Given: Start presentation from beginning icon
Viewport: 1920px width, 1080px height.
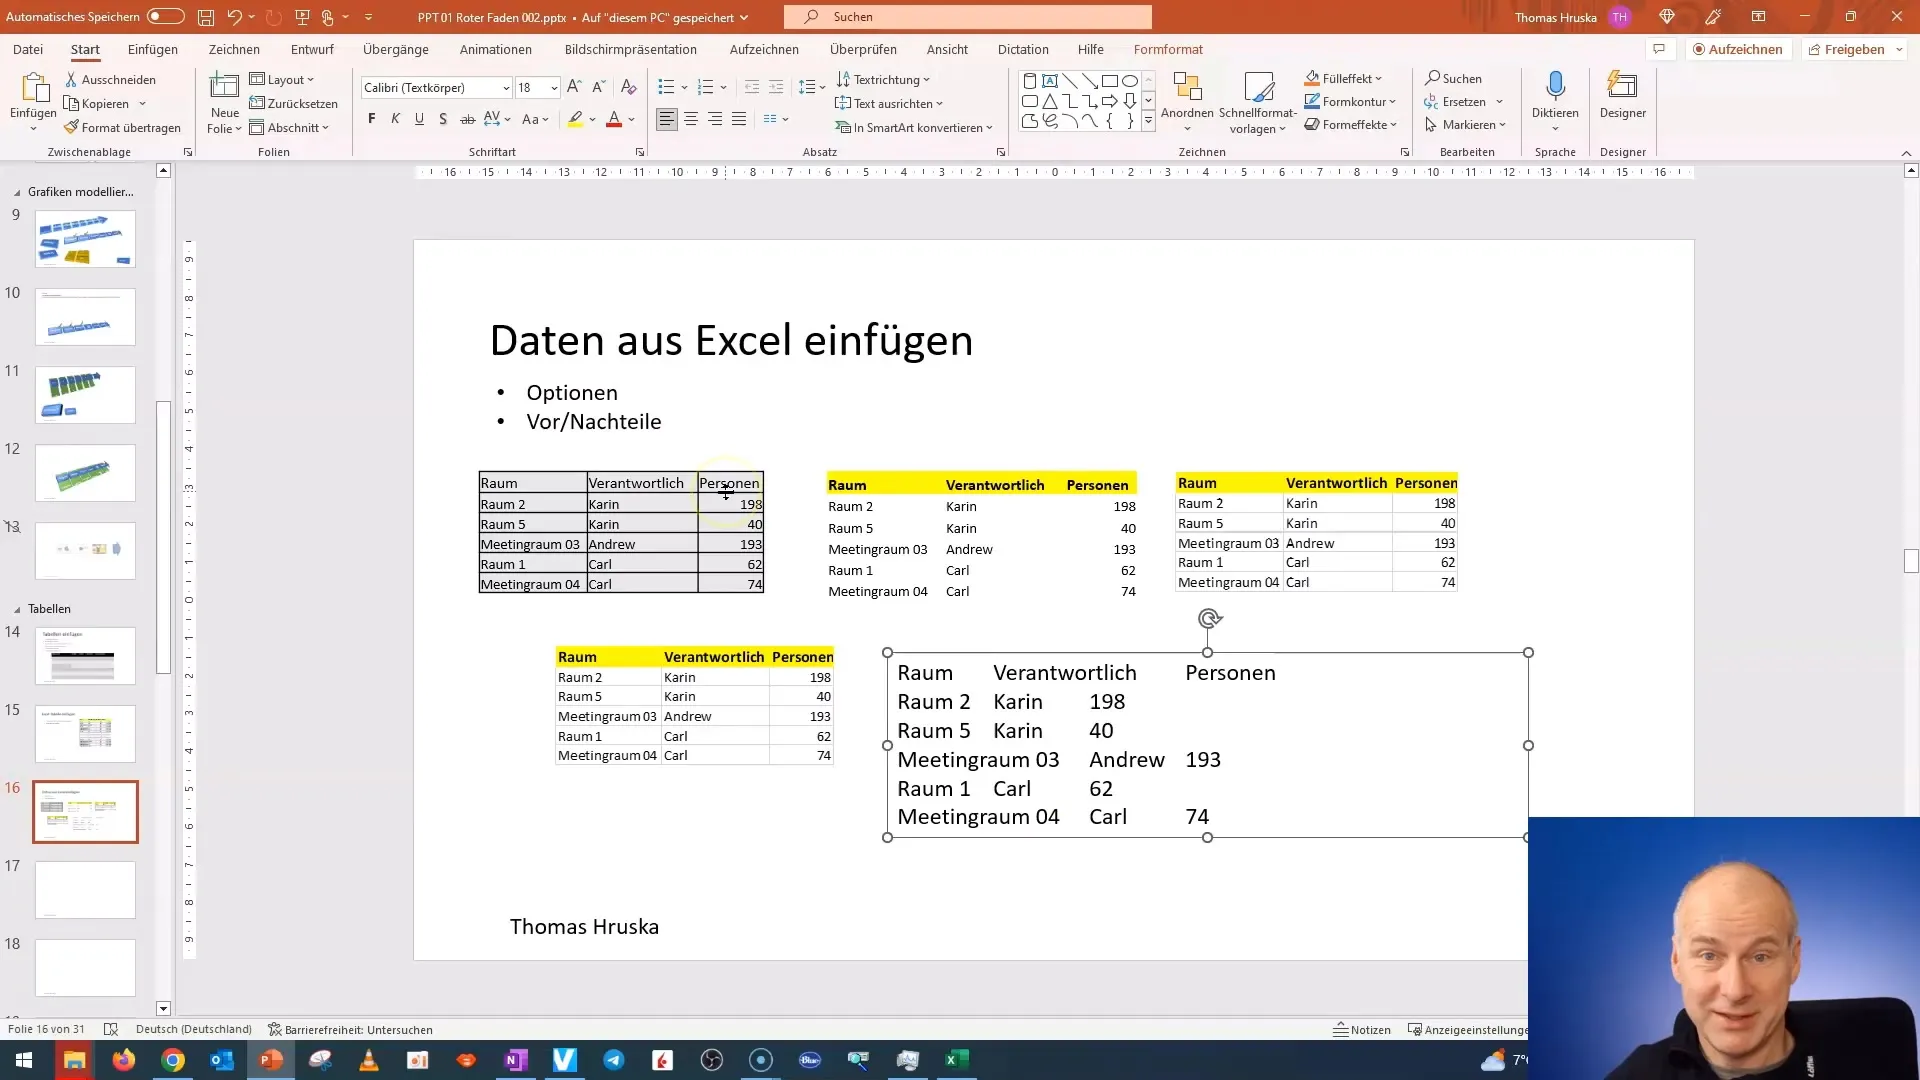Looking at the screenshot, I should [x=302, y=17].
